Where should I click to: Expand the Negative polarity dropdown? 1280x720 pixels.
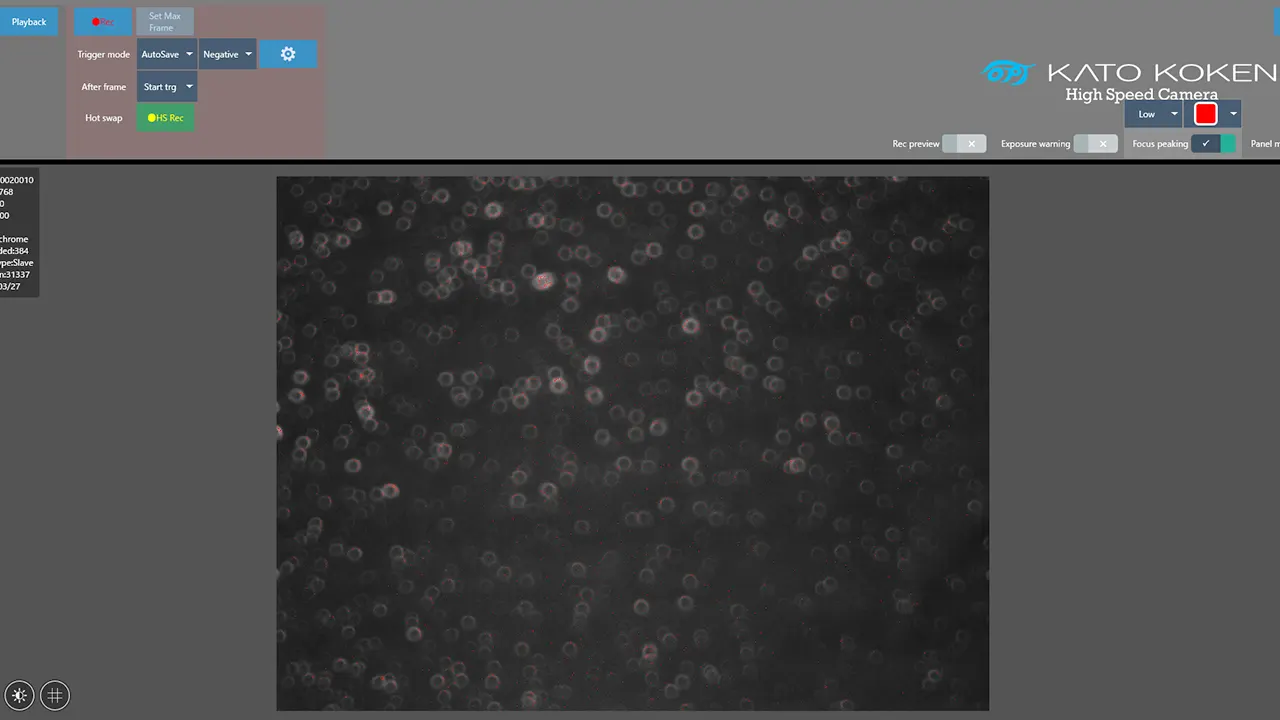point(228,54)
